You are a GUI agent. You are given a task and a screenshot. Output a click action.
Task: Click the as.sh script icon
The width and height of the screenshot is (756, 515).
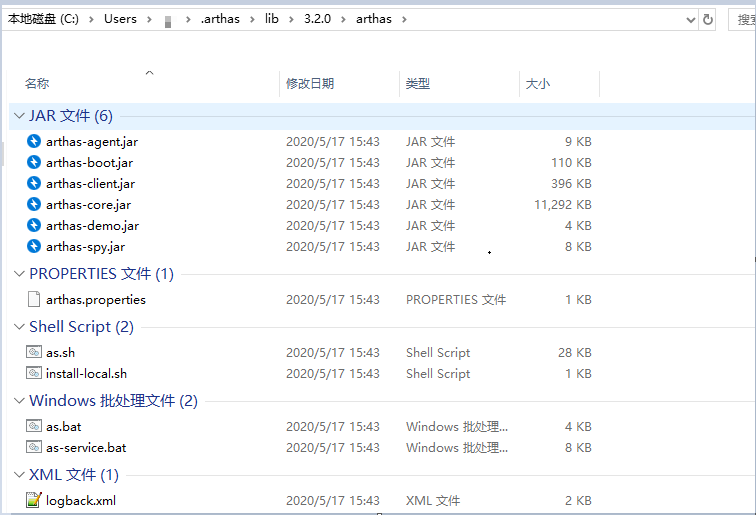click(x=34, y=352)
